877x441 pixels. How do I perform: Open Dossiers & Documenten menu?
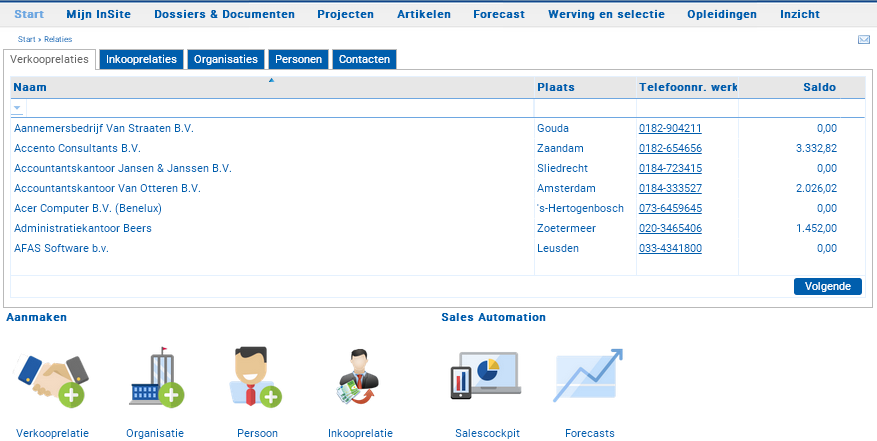(224, 15)
